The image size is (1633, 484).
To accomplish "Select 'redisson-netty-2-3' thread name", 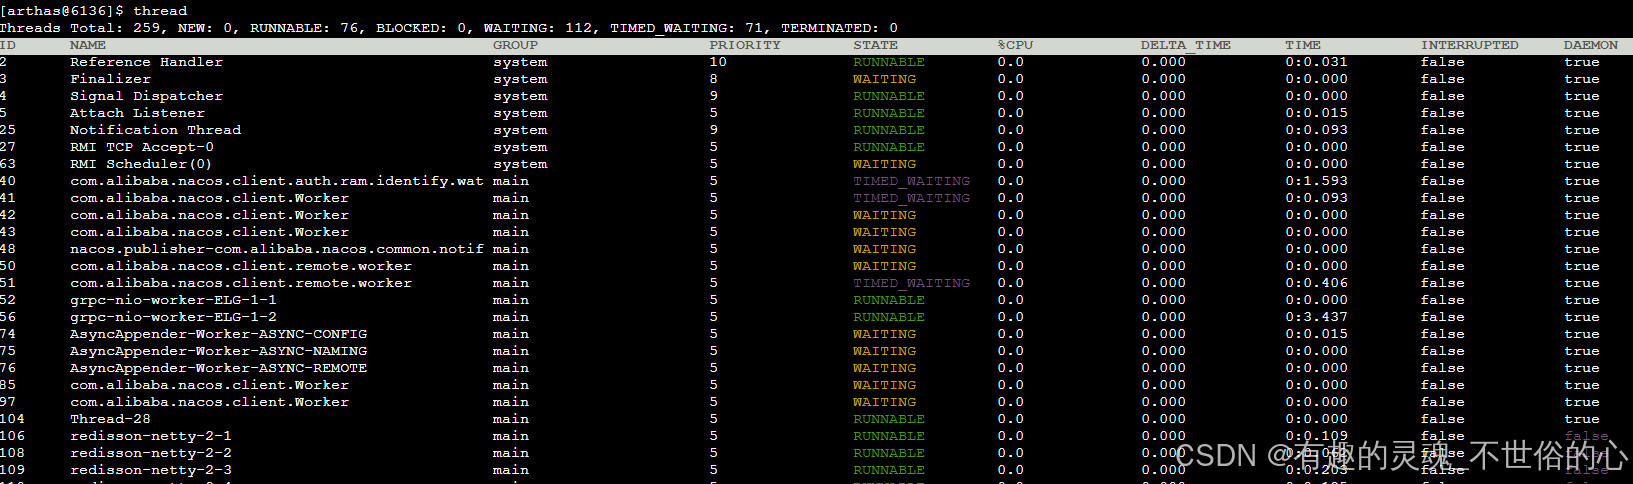I will point(151,470).
